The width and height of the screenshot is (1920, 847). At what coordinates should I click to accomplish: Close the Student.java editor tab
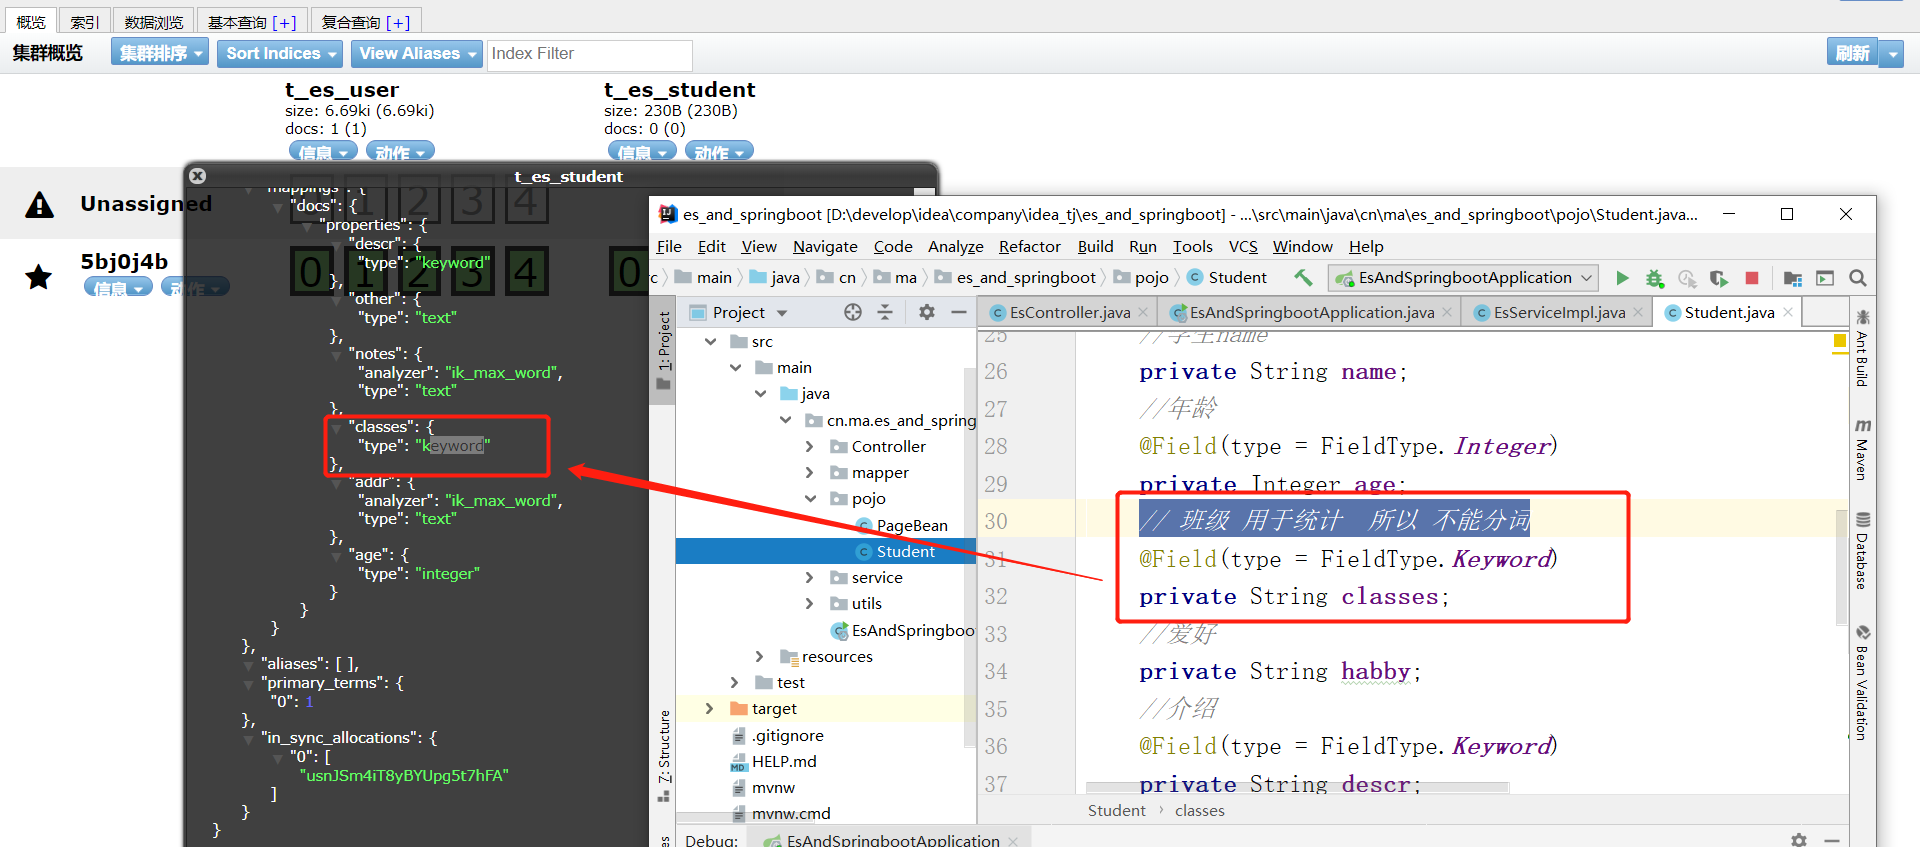[x=1788, y=312]
